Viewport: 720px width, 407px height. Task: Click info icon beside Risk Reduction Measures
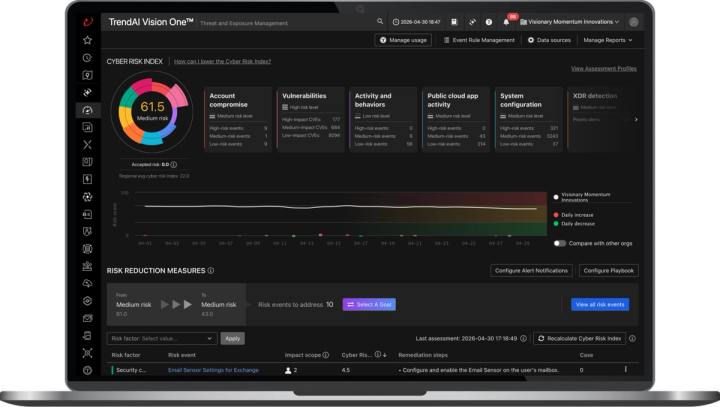[x=211, y=271]
